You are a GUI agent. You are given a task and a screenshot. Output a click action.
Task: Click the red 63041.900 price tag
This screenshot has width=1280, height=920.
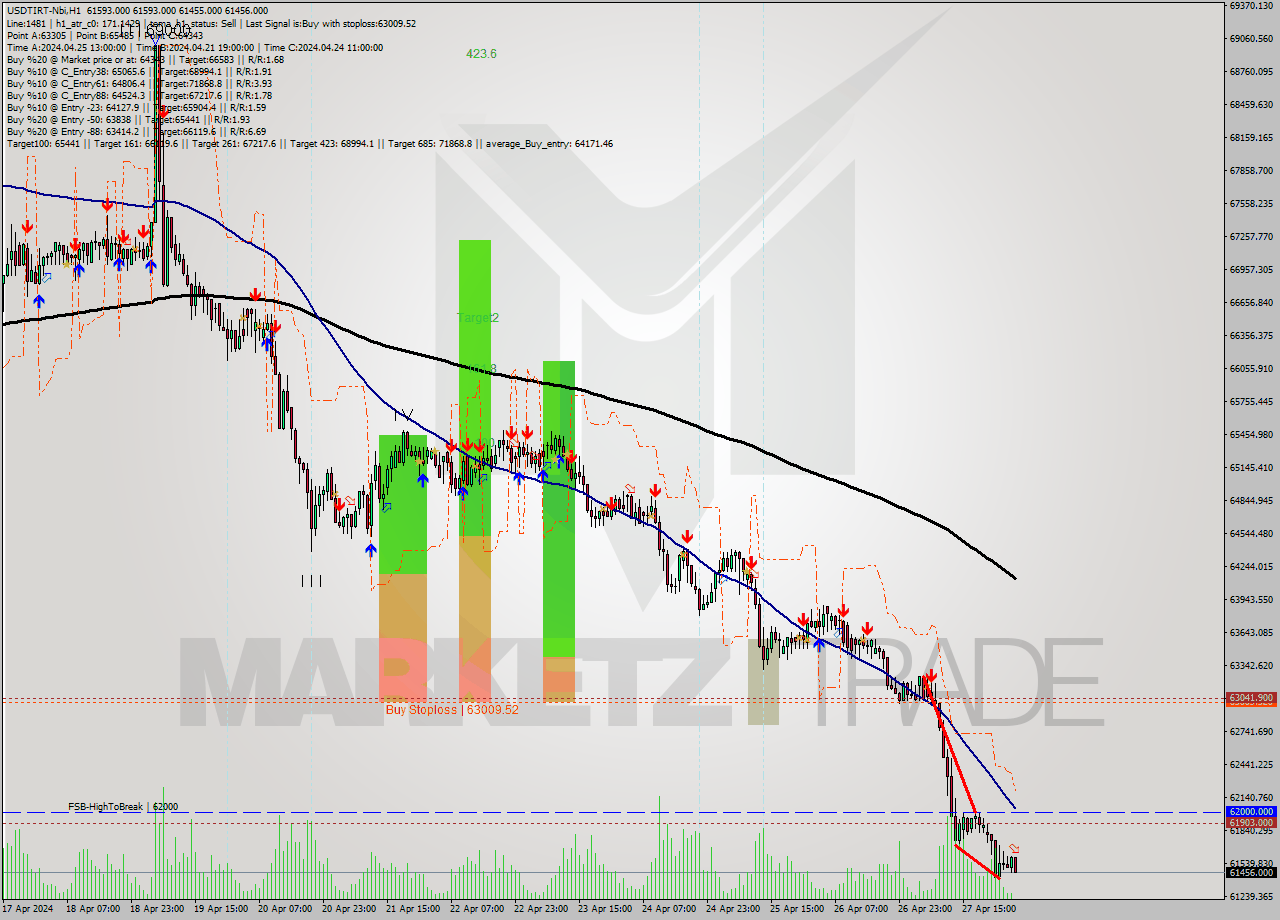coord(1250,698)
